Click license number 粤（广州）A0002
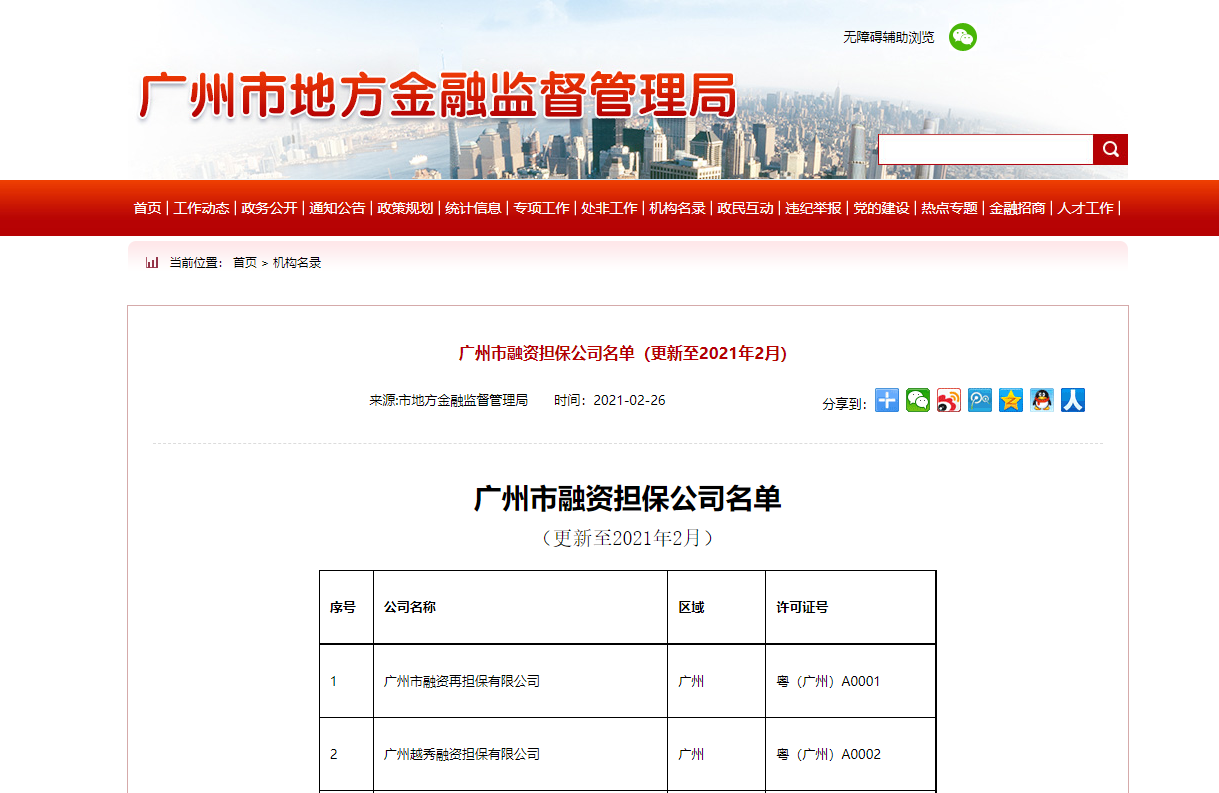The height and width of the screenshot is (793, 1219). point(828,754)
